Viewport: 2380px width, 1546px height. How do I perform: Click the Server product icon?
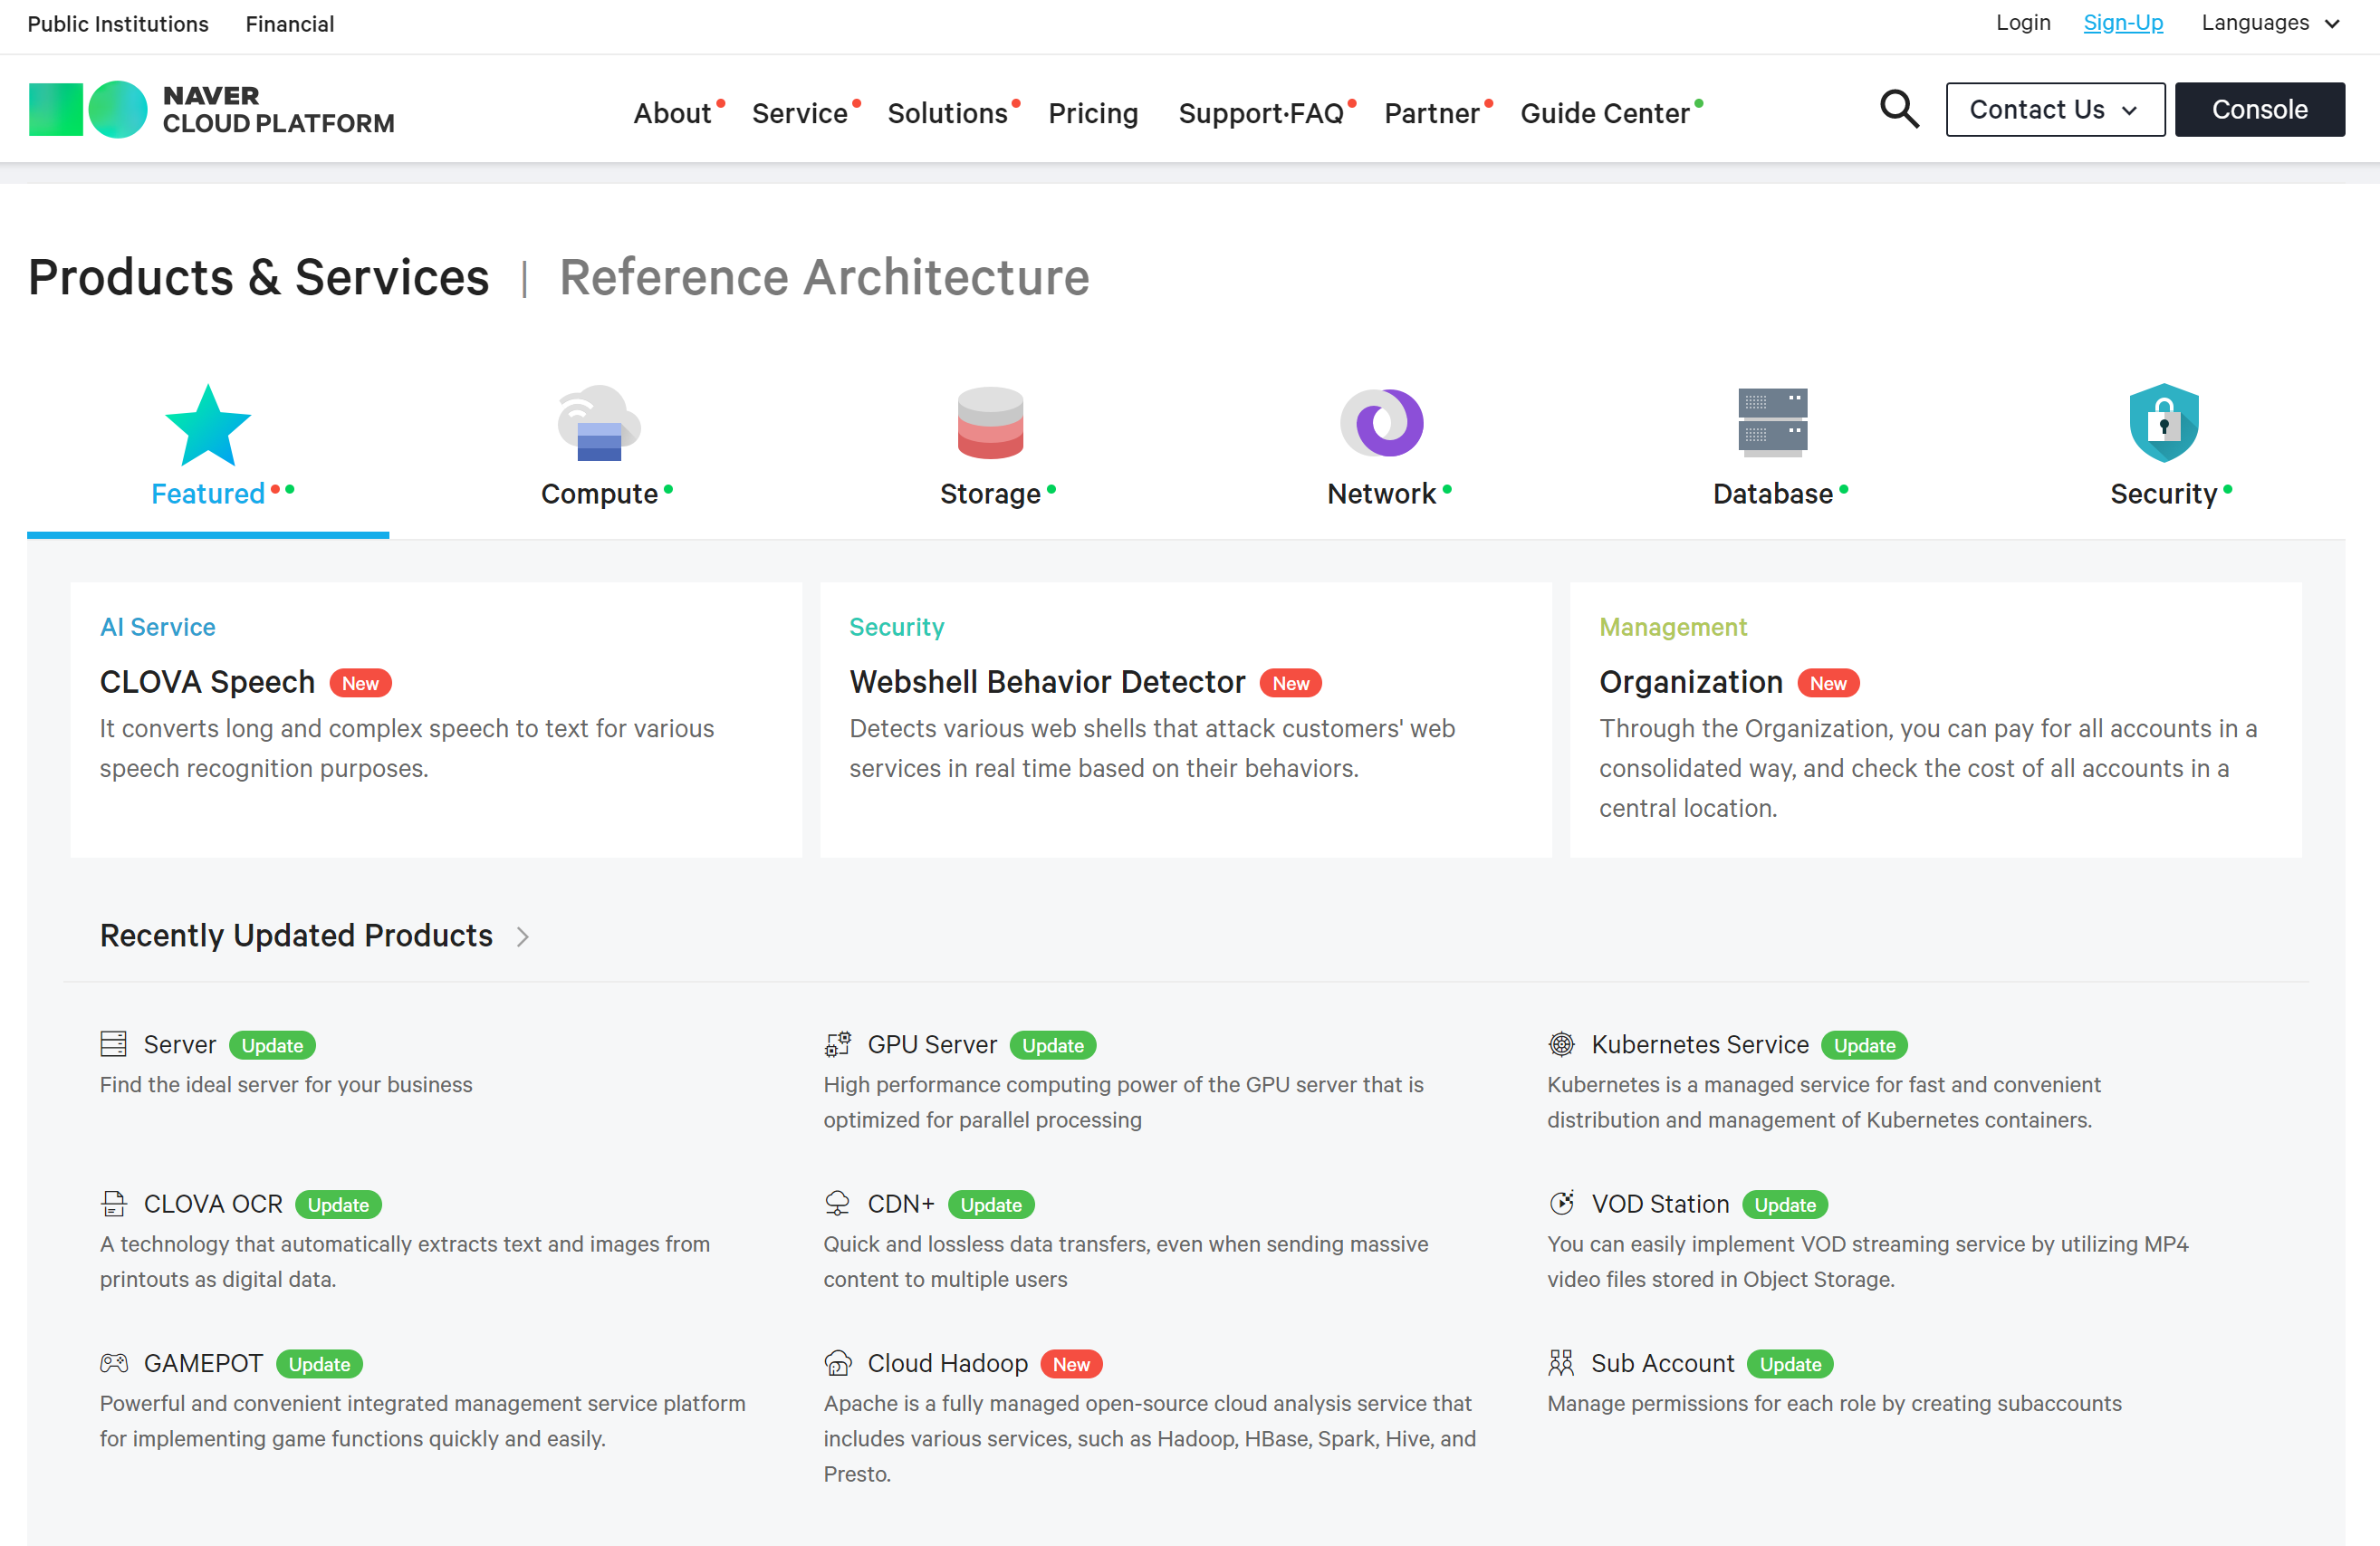coord(114,1044)
